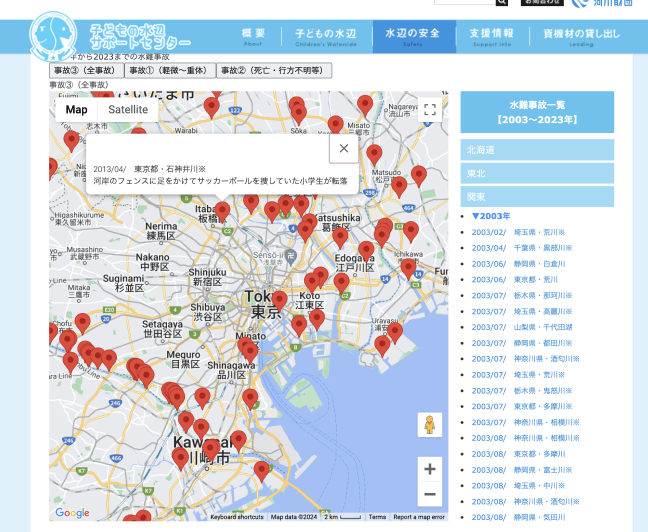Open the 子どもの水辺 menu
Screen dimensions: 648x532
pyautogui.click(x=326, y=36)
